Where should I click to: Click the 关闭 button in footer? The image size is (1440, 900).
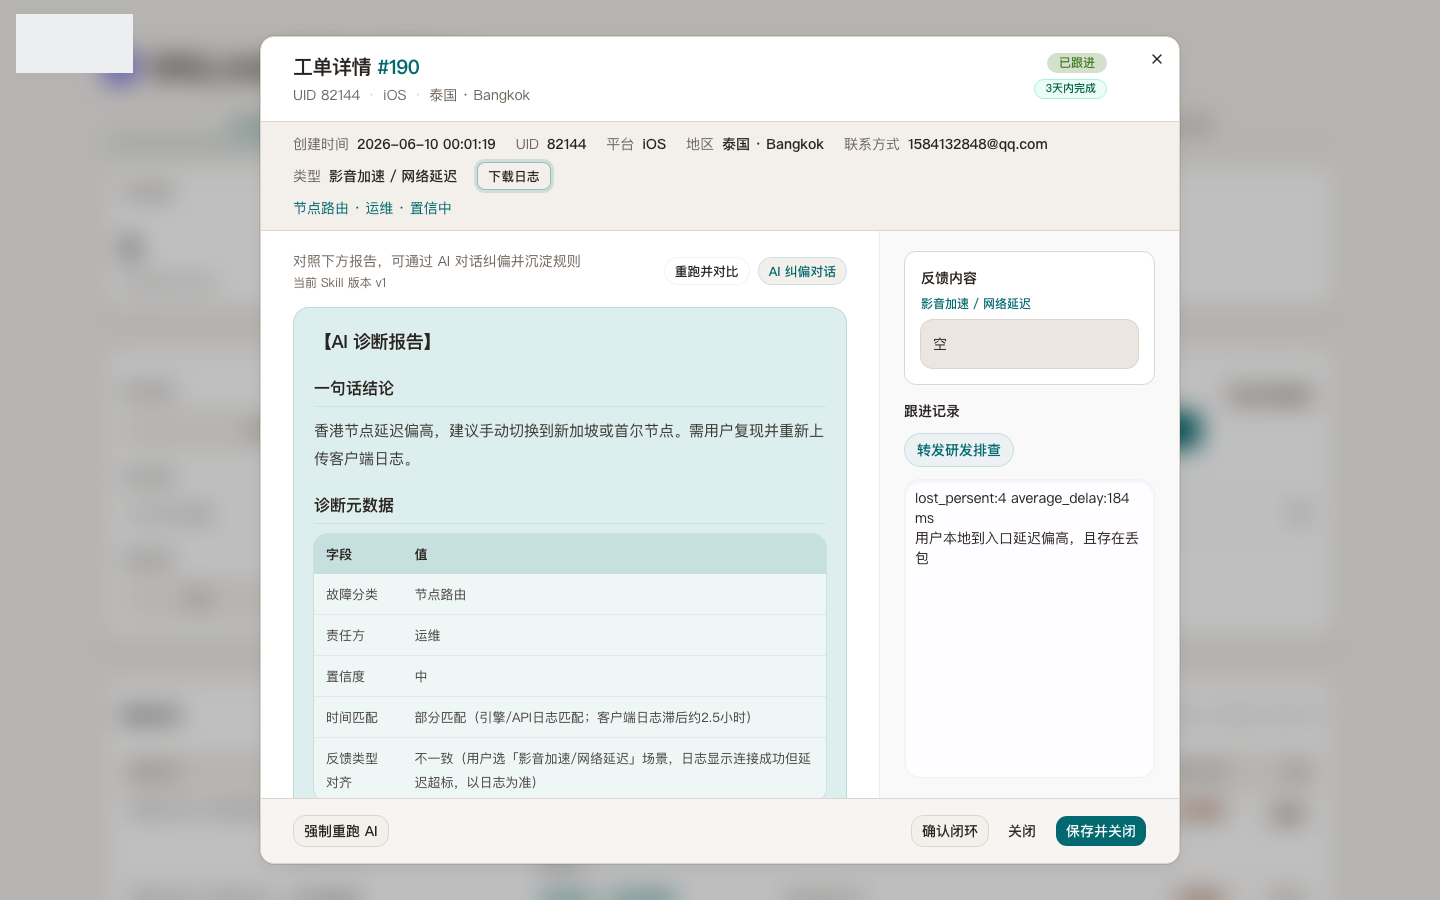click(x=1022, y=831)
